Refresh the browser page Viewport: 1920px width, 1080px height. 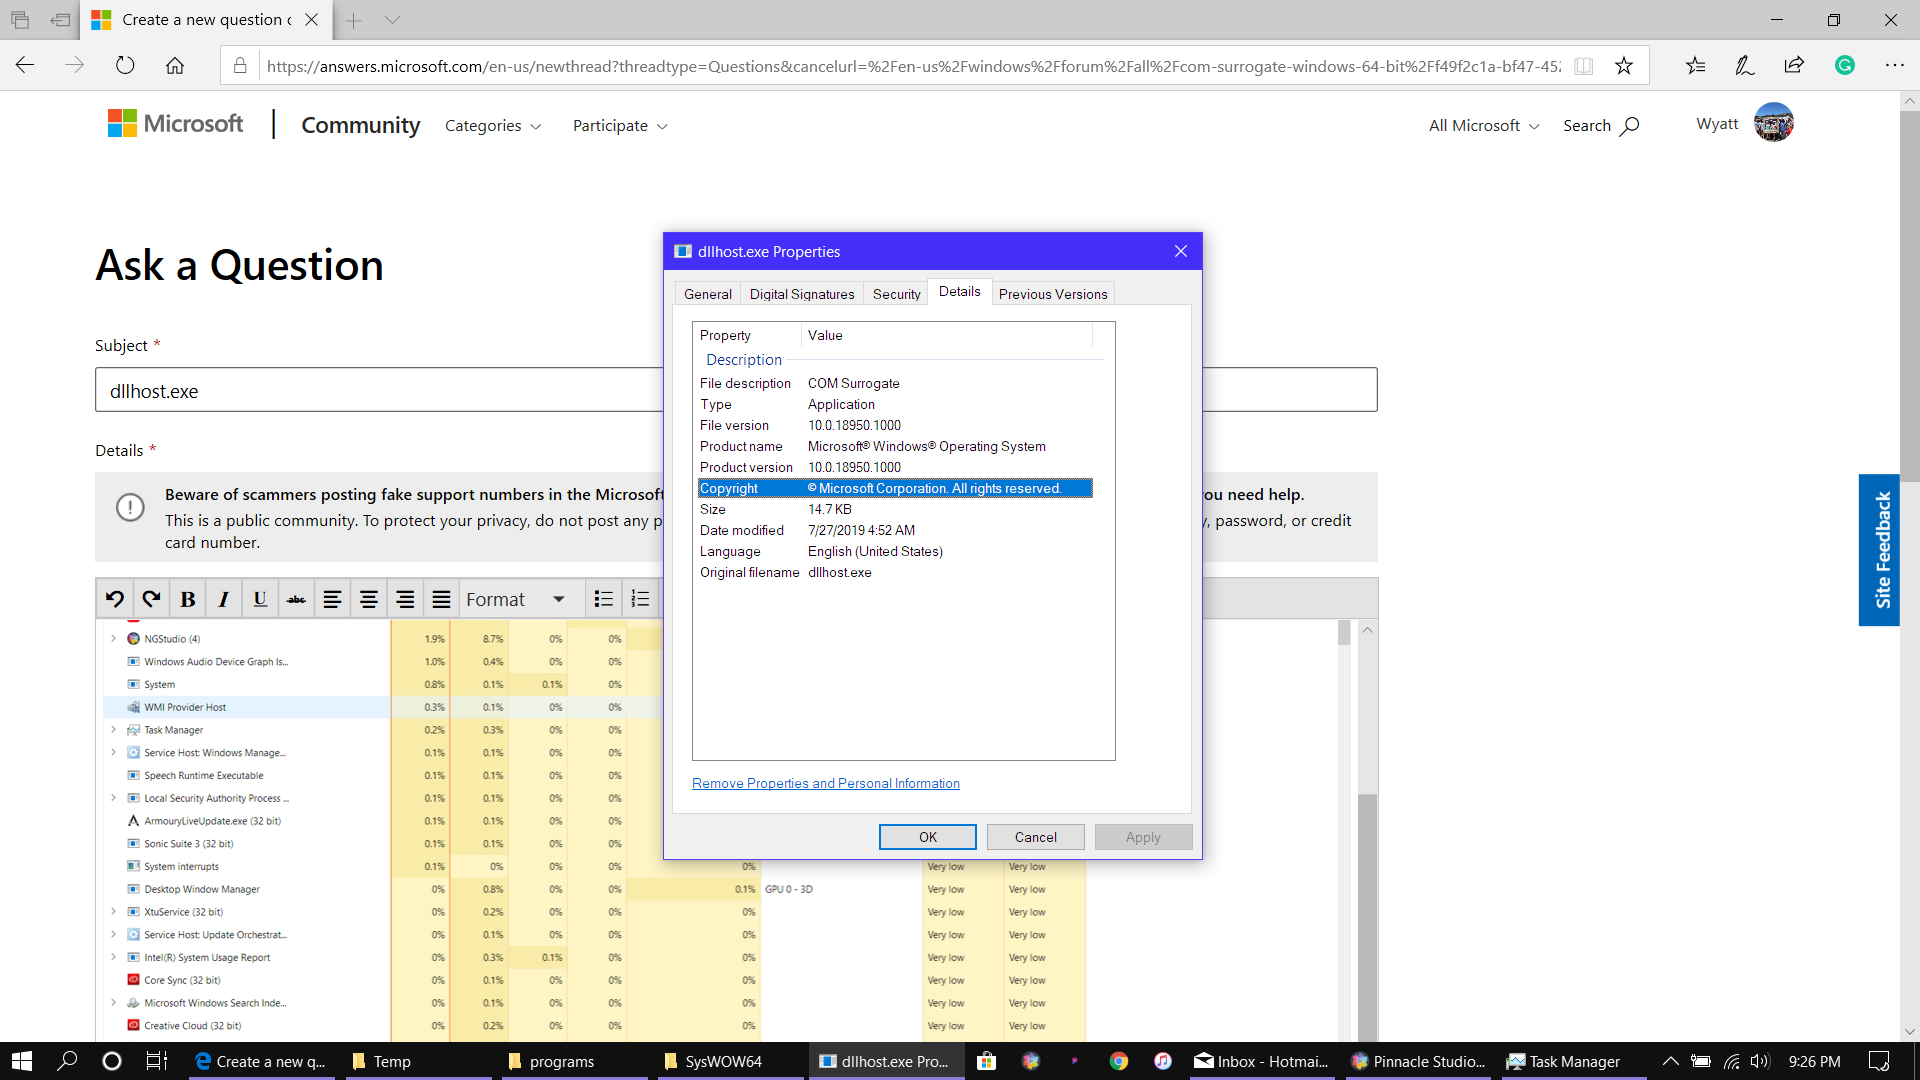125,66
